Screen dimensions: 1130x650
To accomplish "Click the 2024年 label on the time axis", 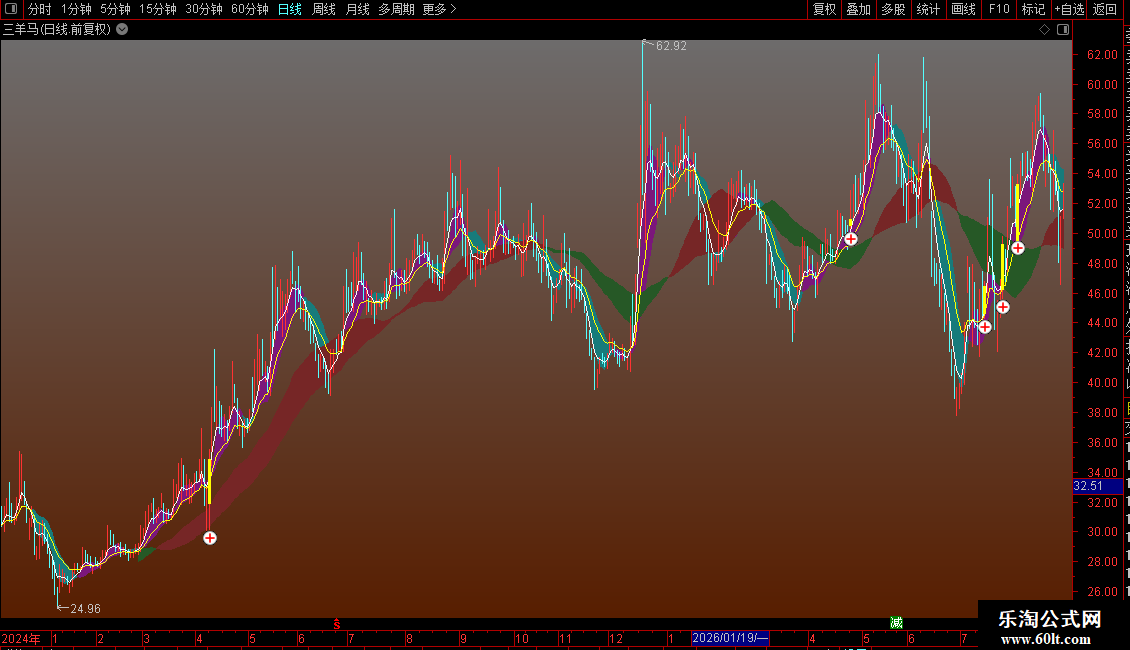I will pos(21,638).
